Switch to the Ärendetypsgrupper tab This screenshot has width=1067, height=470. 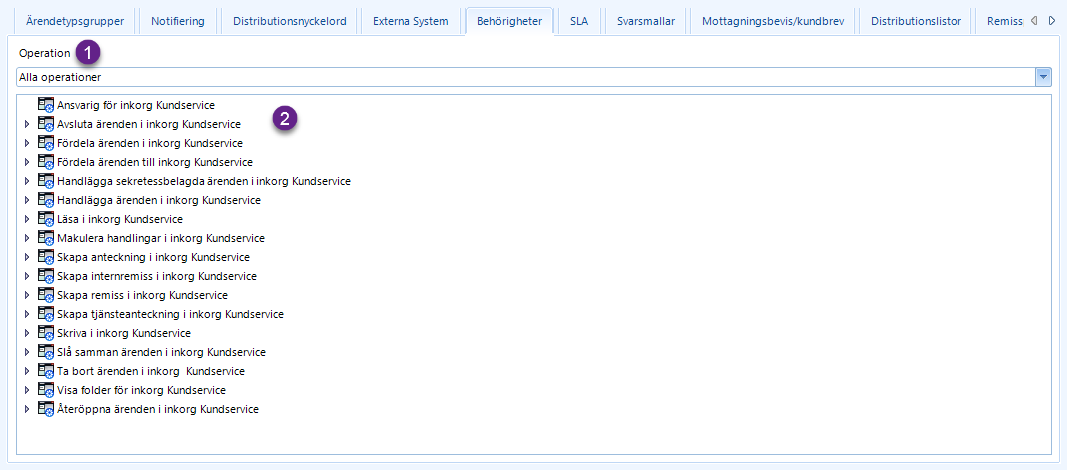click(75, 21)
